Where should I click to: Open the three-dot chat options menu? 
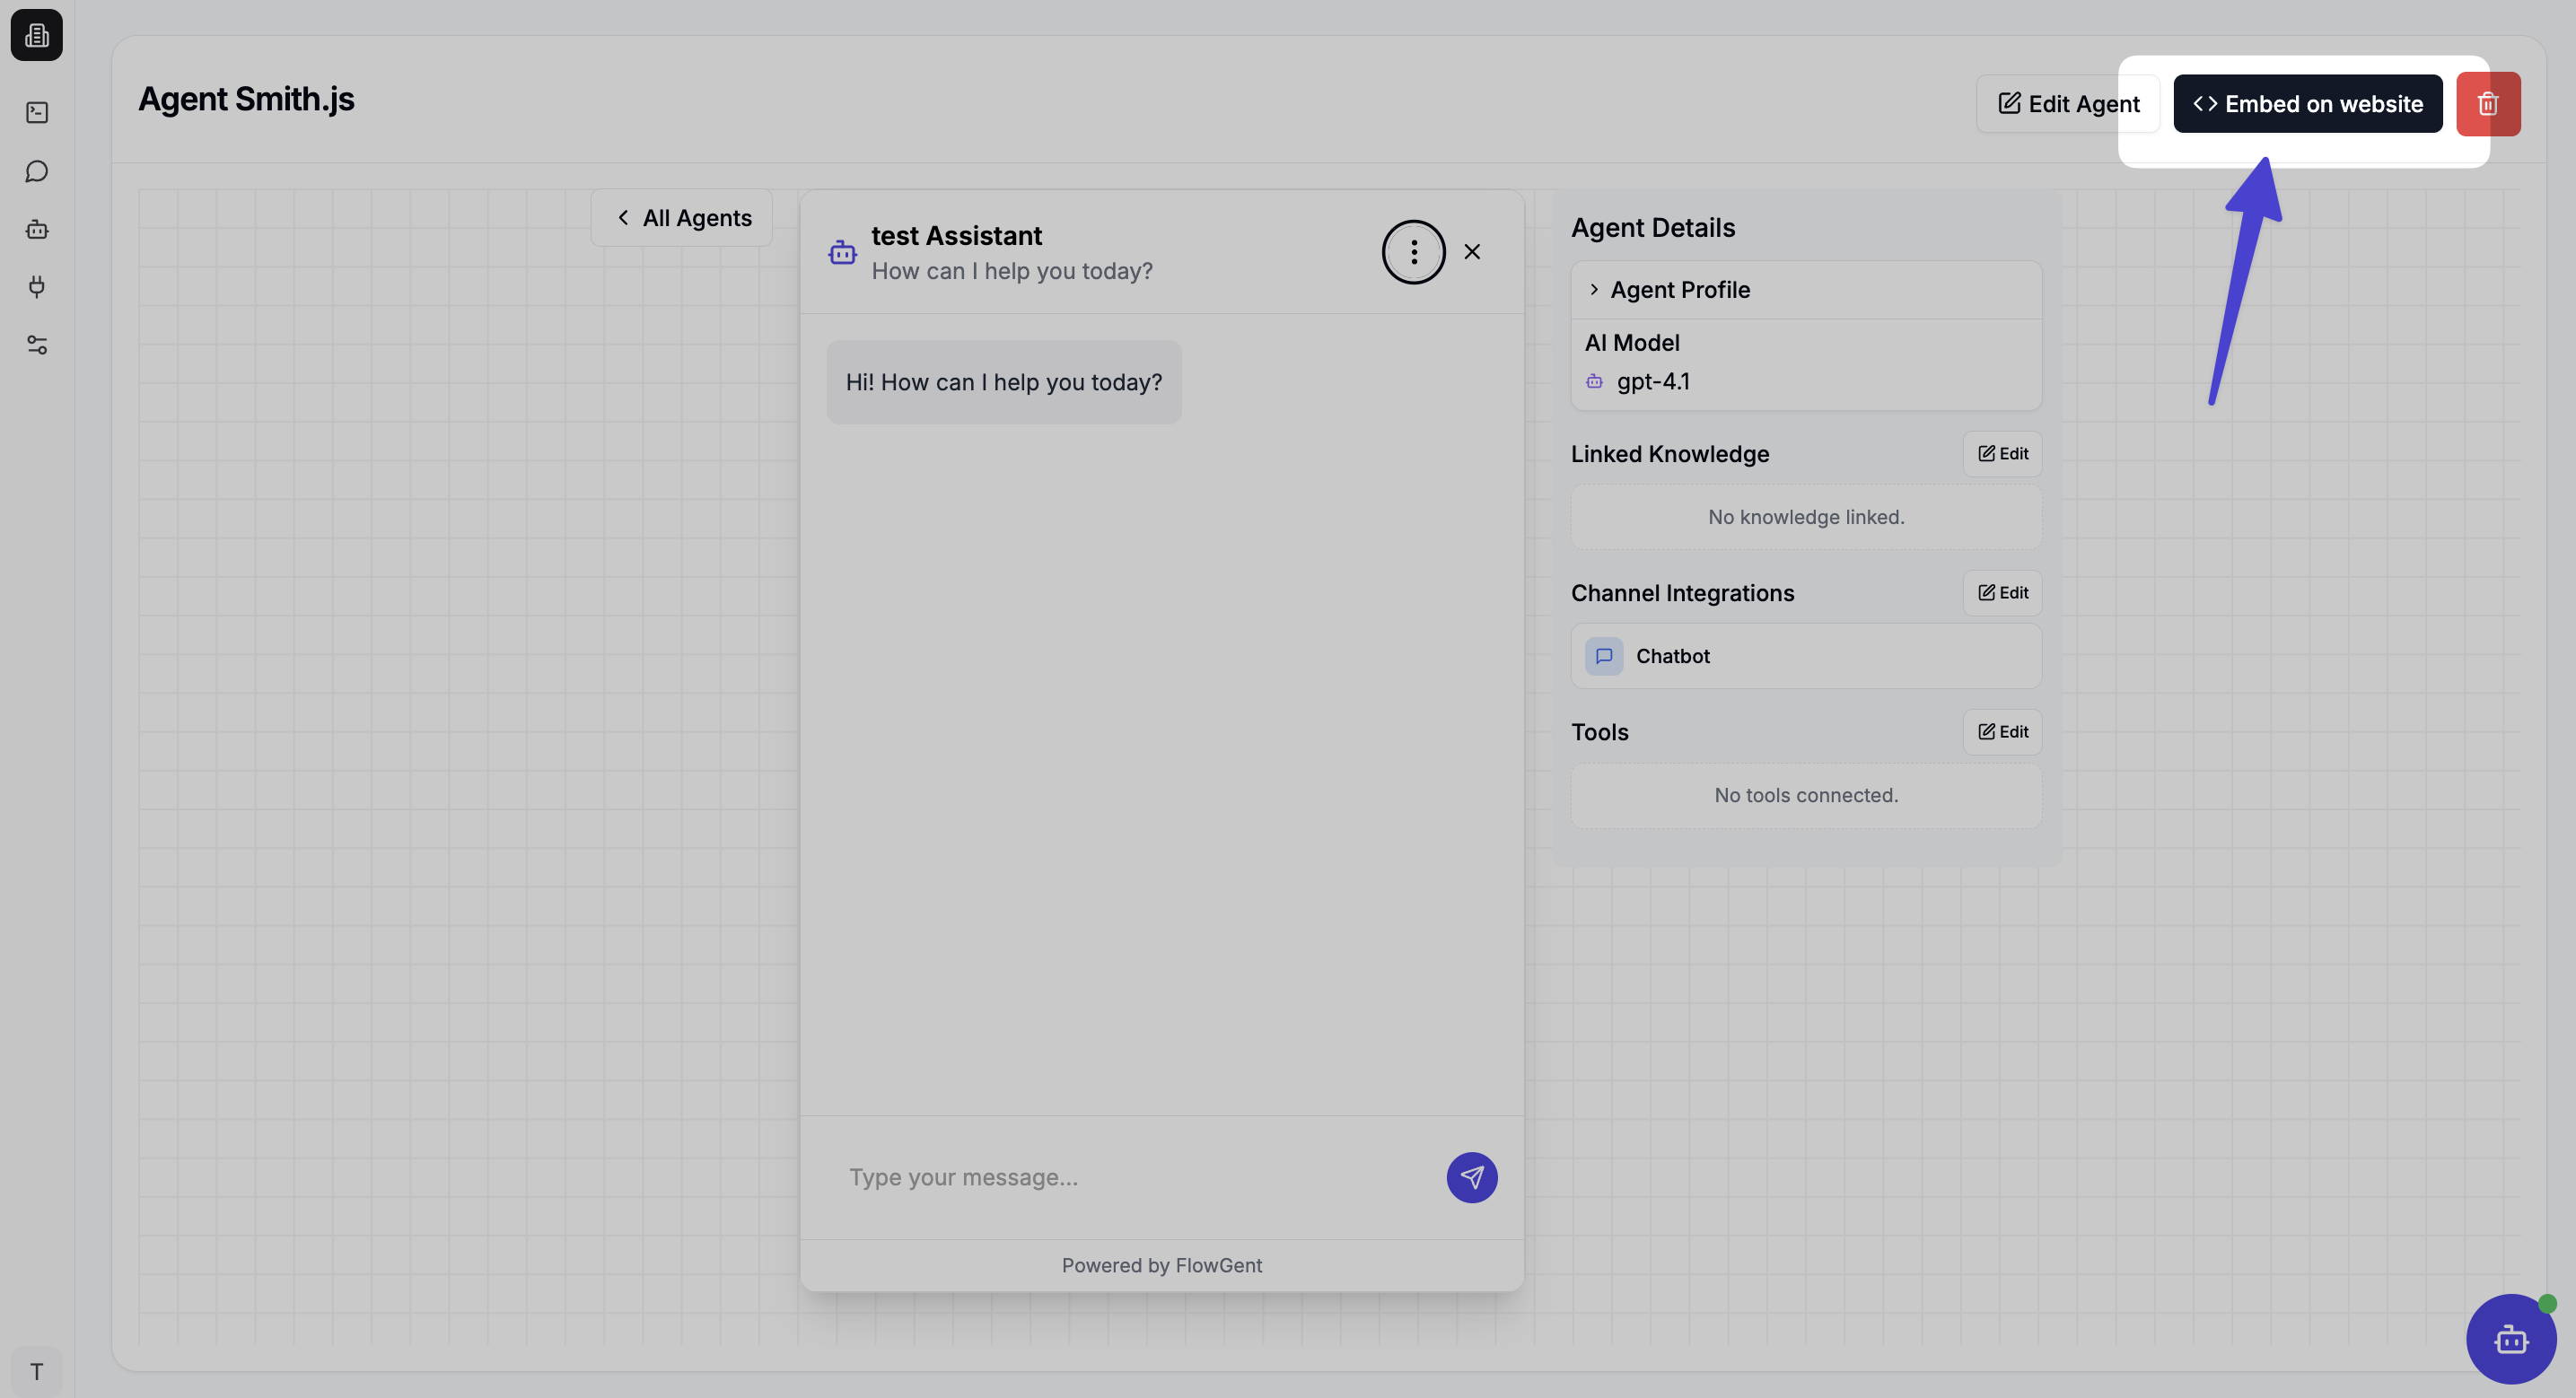point(1413,252)
